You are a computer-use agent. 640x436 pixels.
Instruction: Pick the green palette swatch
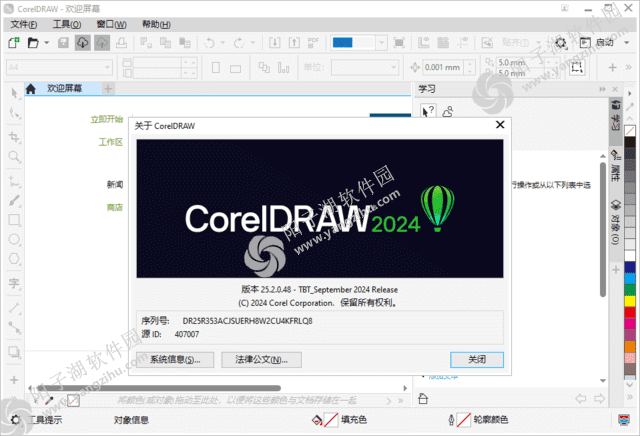click(630, 289)
